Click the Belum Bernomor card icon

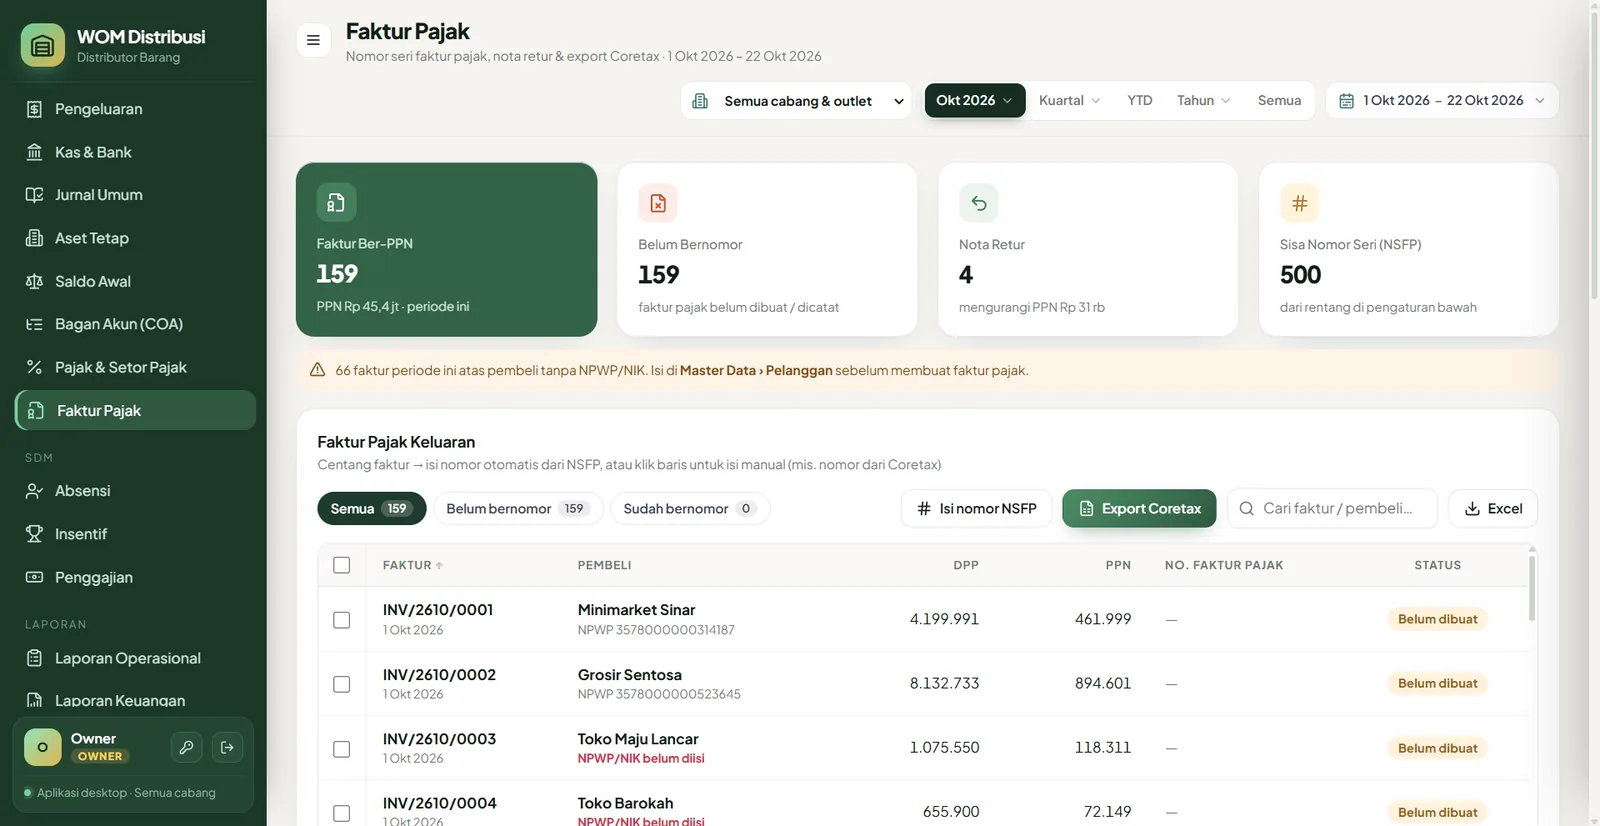coord(658,203)
